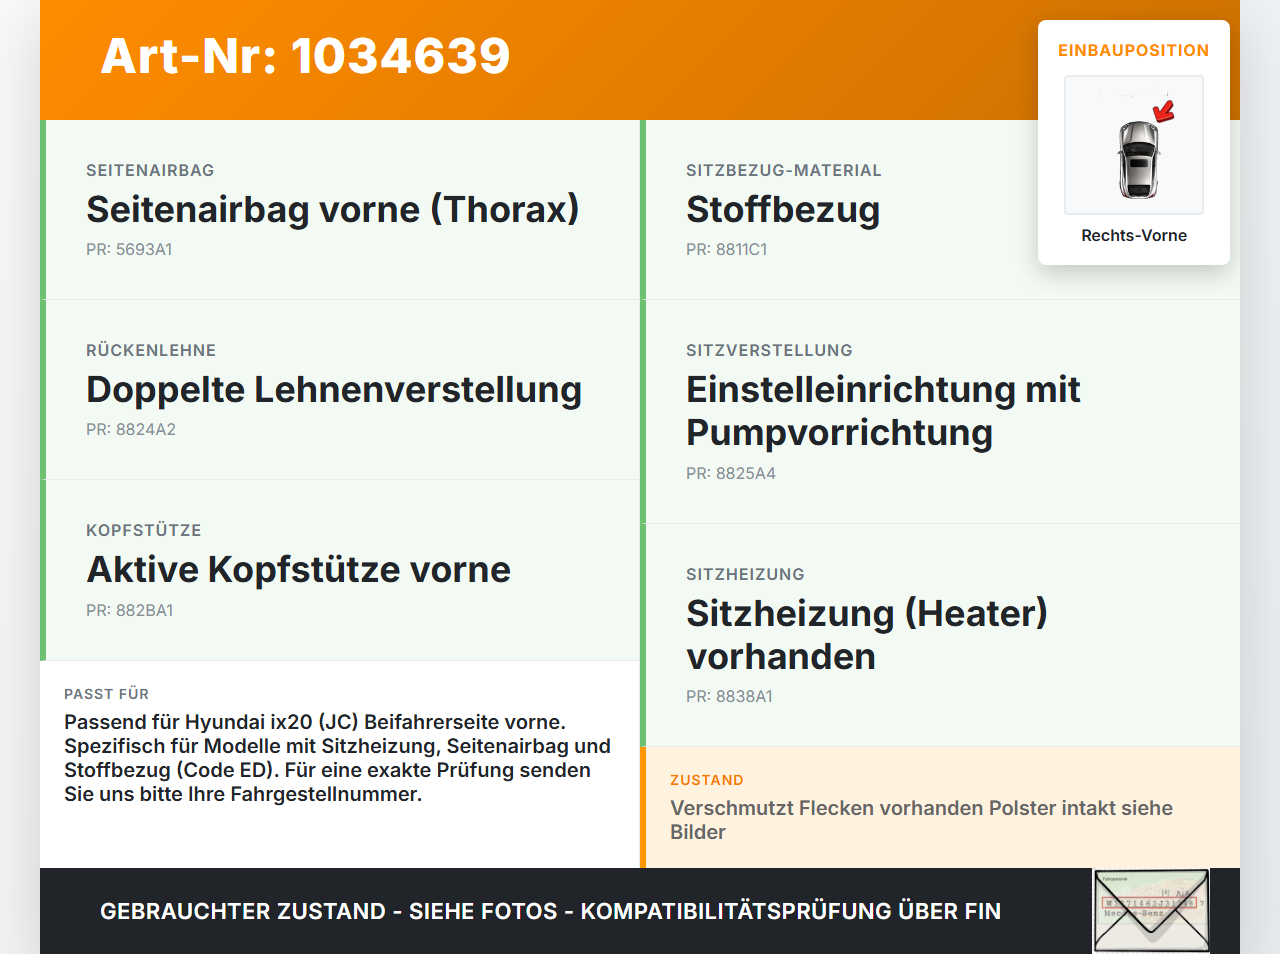Click the 'PASST FÜR' label
This screenshot has width=1280, height=954.
[106, 694]
